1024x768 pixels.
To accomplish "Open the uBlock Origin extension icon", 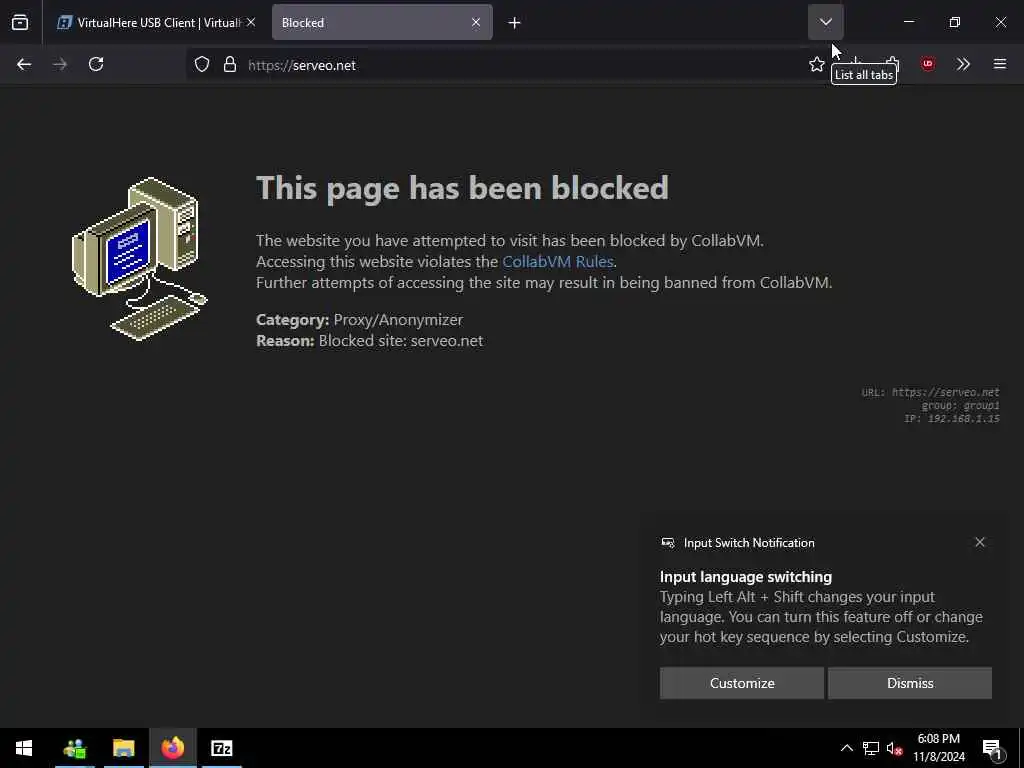I will (x=927, y=64).
